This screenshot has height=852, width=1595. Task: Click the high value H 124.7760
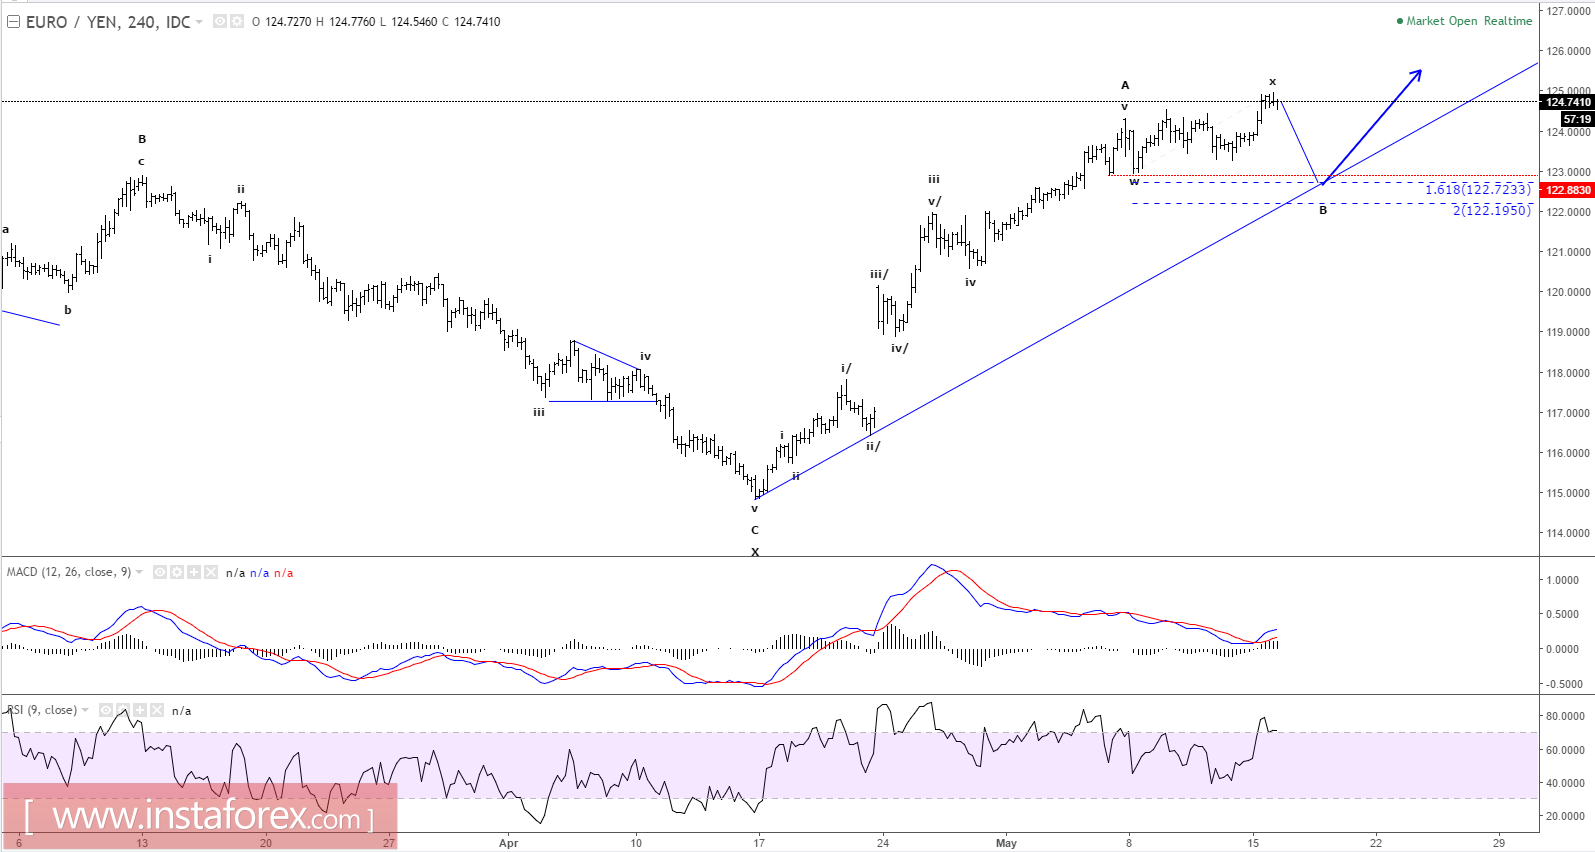pyautogui.click(x=346, y=22)
